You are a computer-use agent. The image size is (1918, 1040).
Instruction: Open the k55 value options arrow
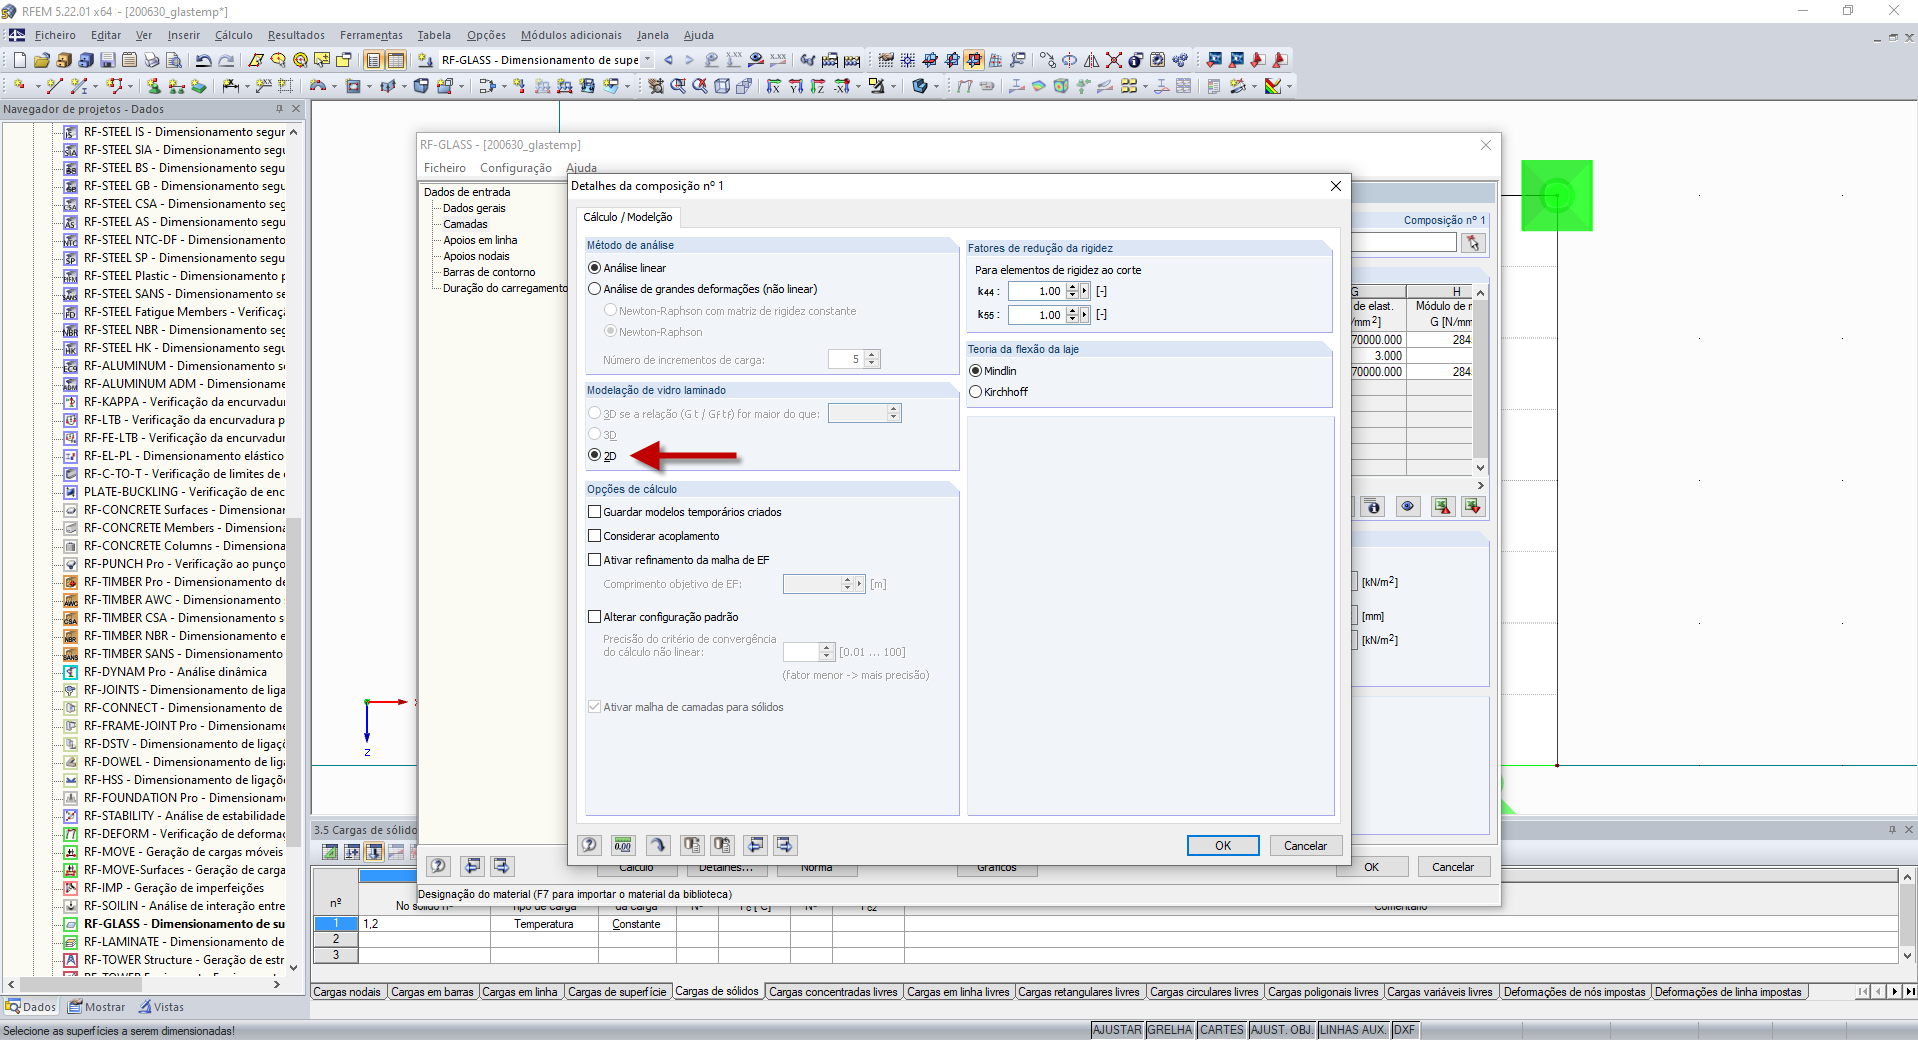(1084, 315)
